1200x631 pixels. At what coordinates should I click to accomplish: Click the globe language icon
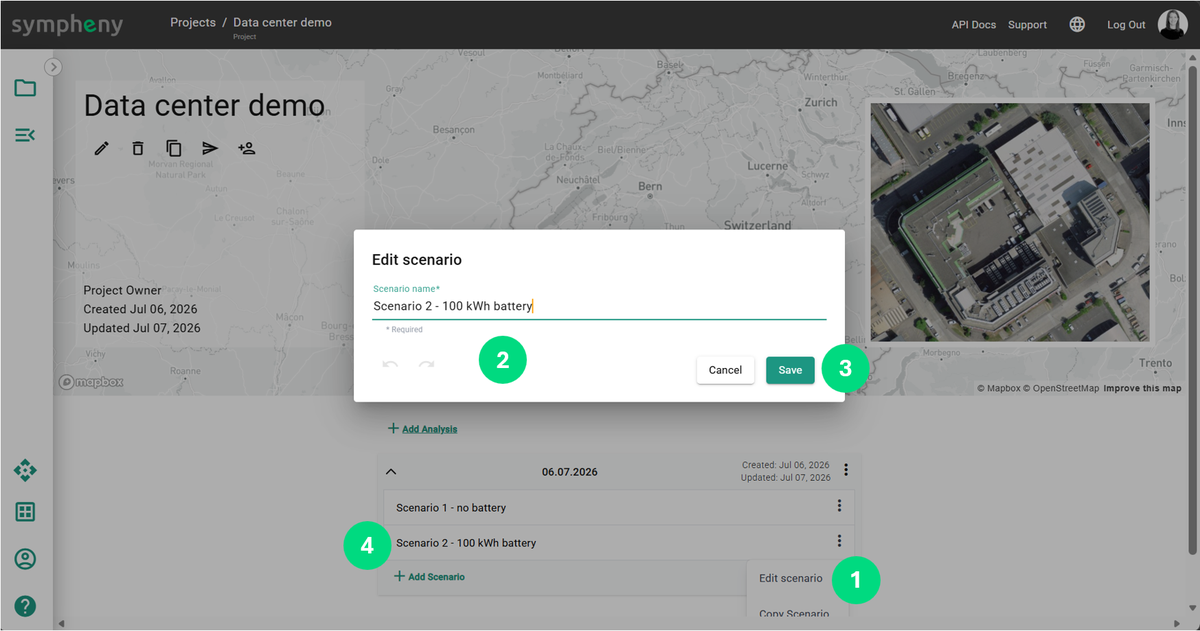pos(1077,25)
